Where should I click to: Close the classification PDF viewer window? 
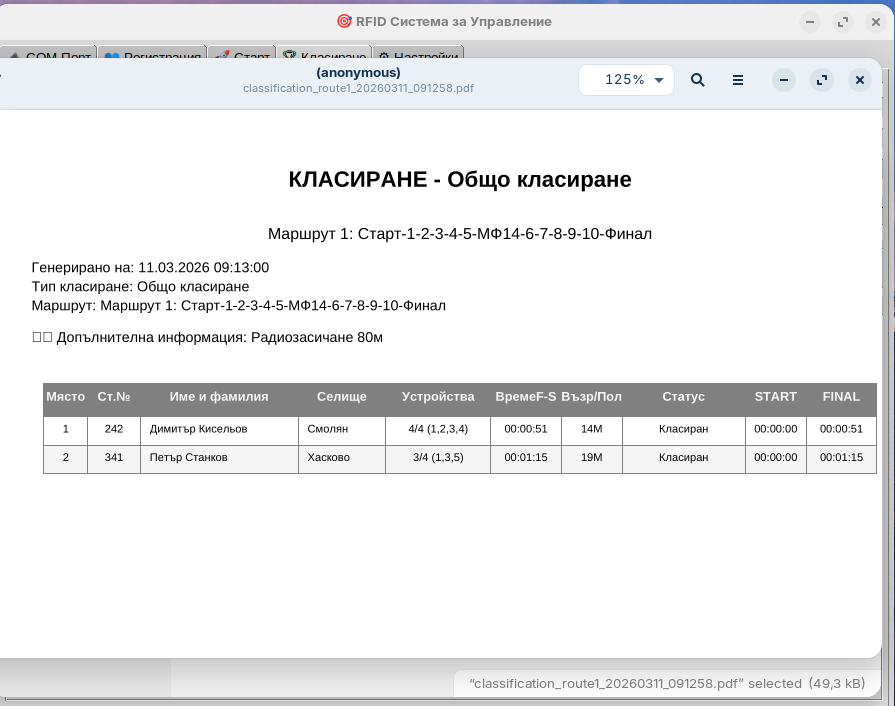(x=860, y=80)
